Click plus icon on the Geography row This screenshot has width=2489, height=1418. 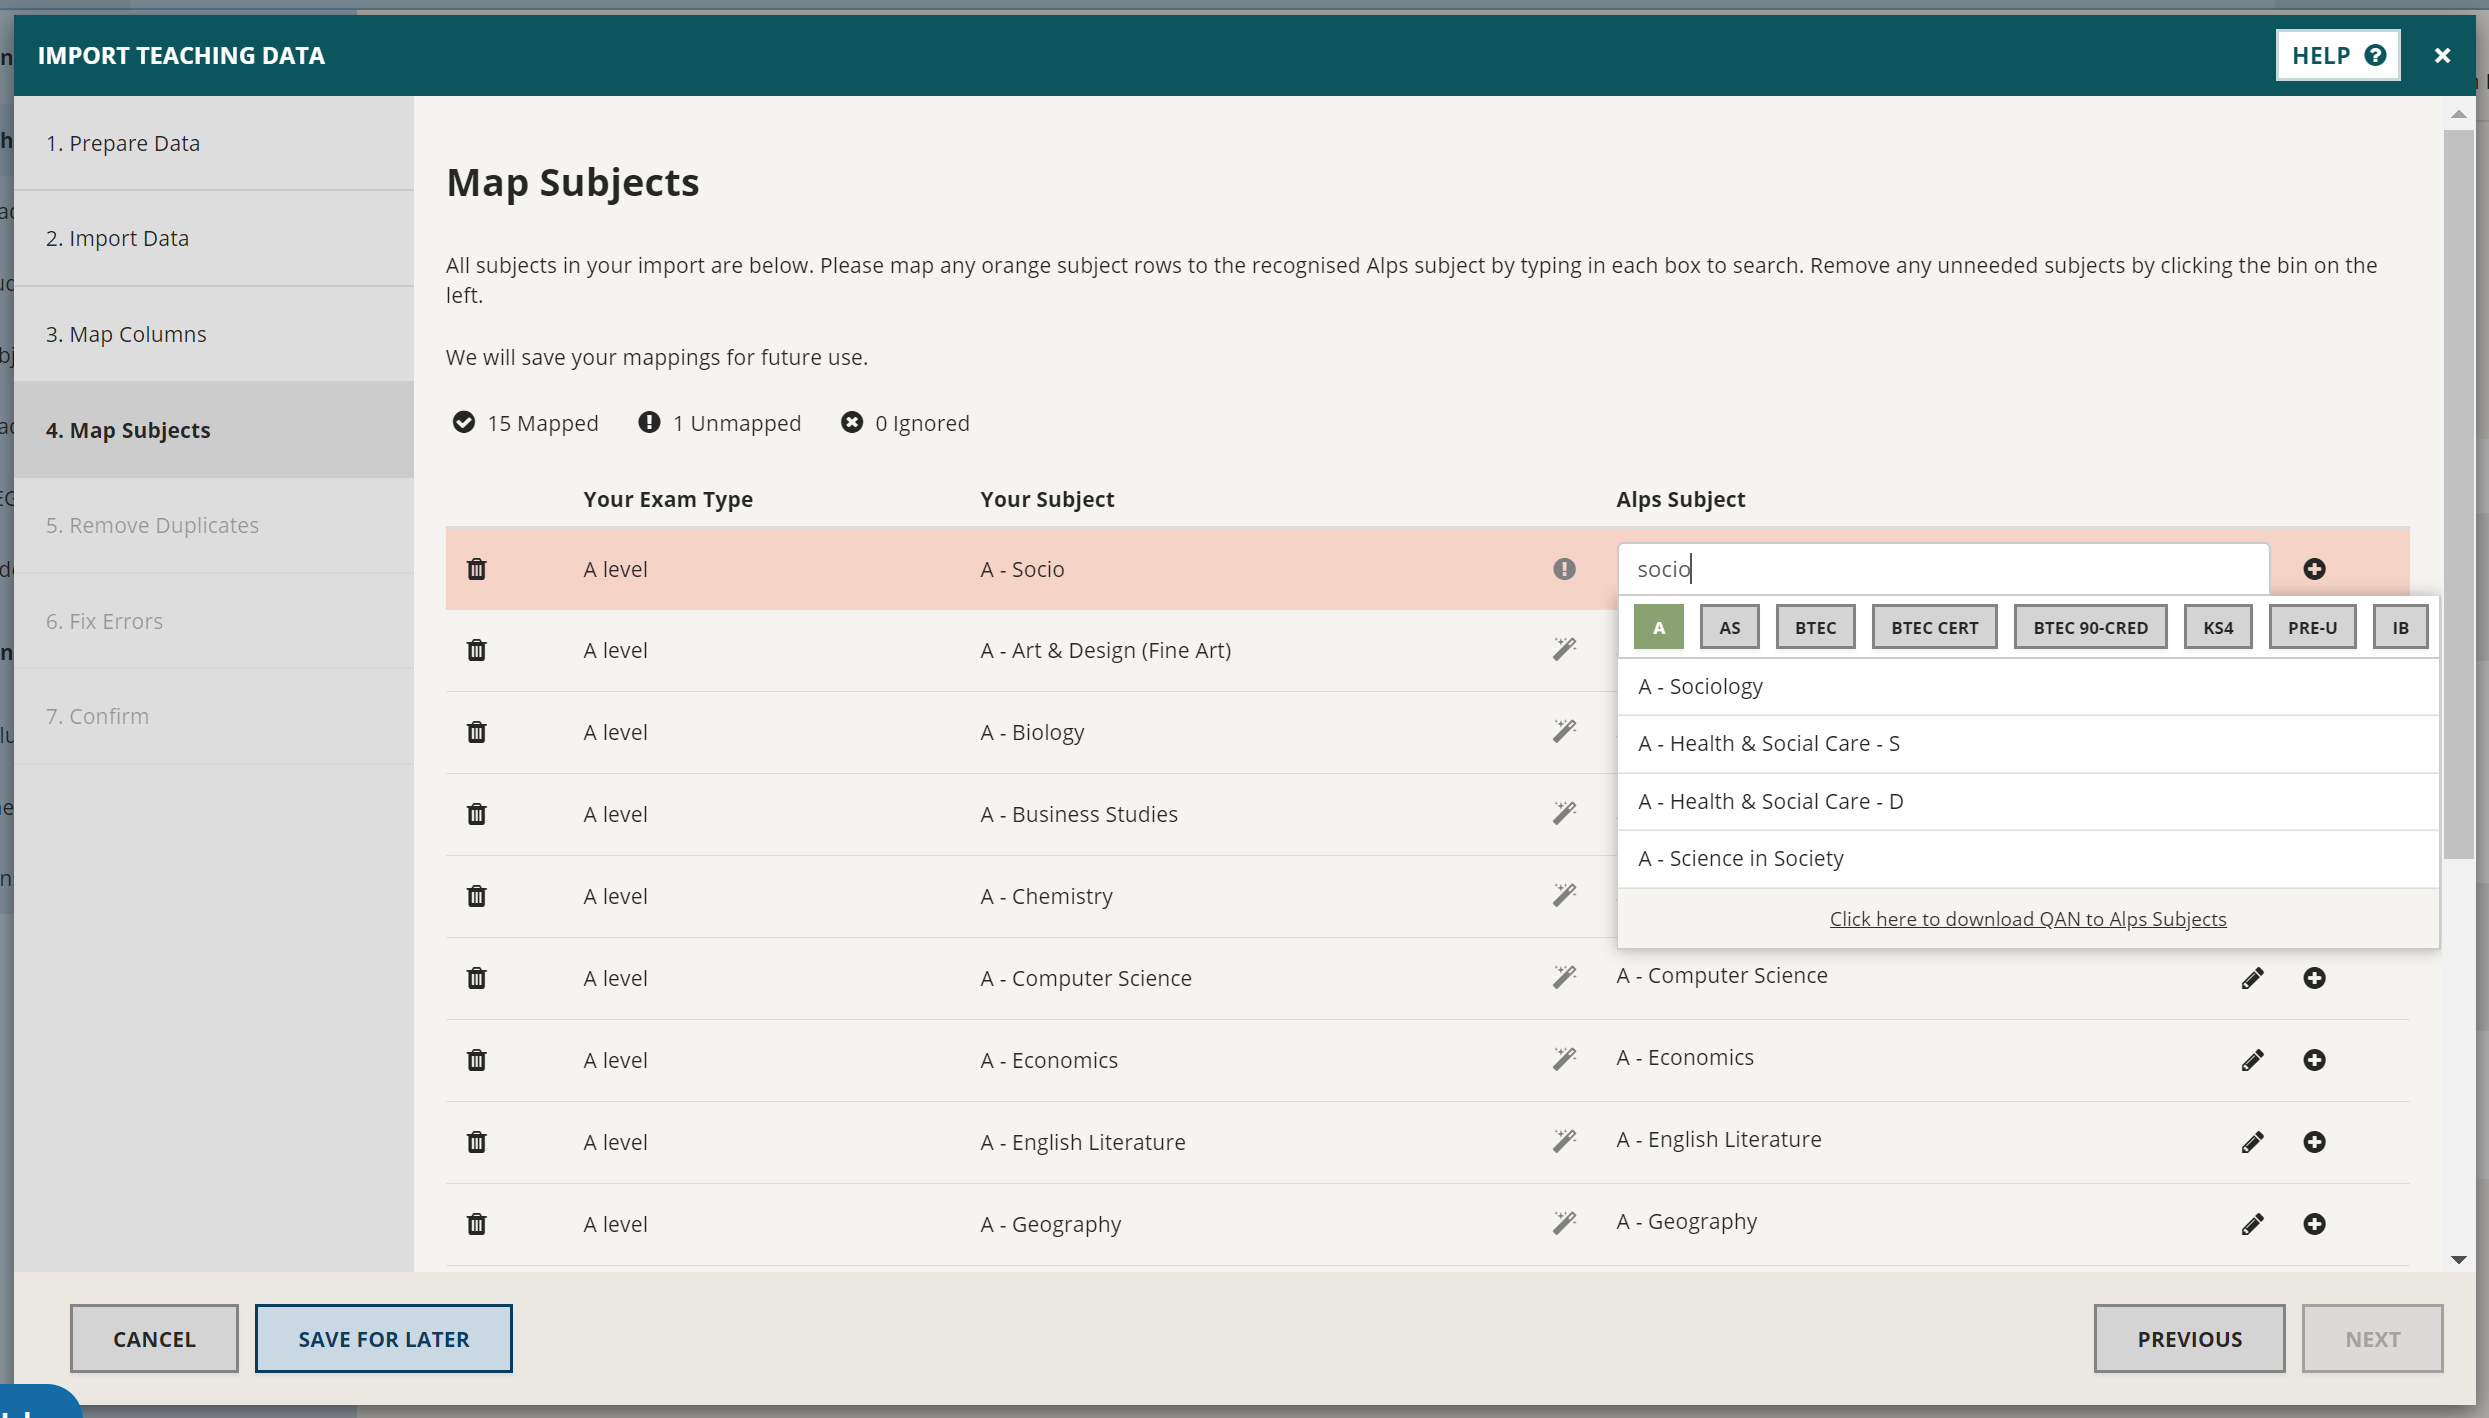pyautogui.click(x=2314, y=1224)
